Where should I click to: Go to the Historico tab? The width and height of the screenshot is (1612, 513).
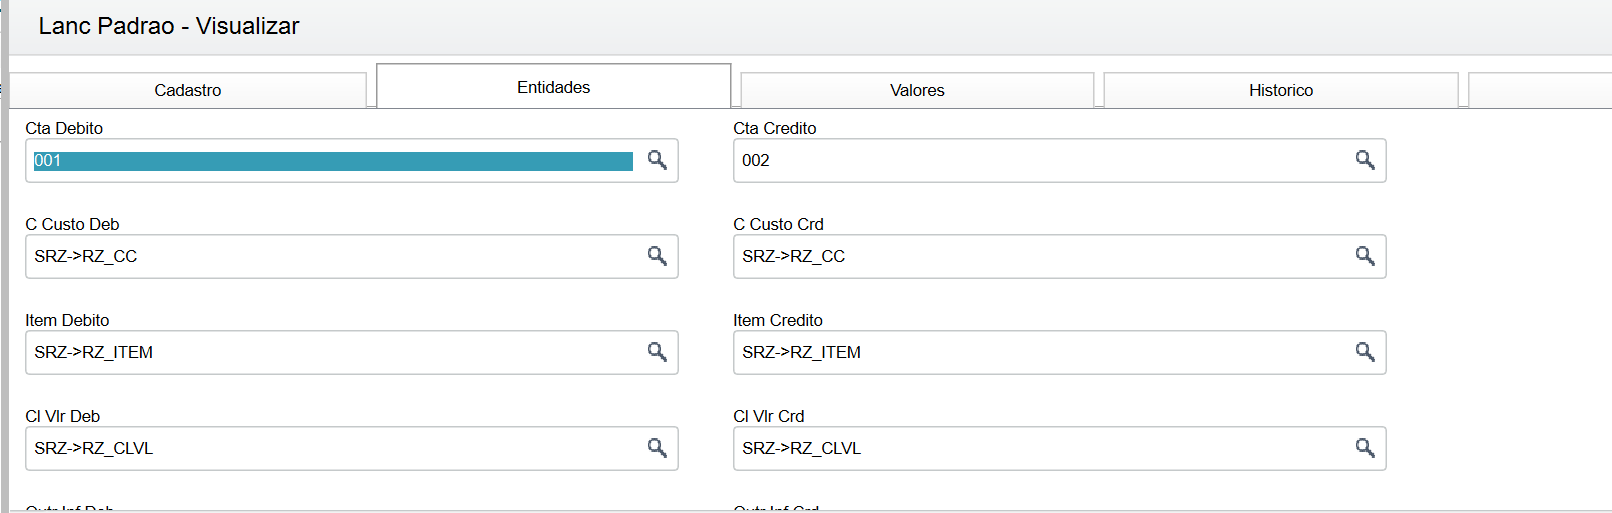pyautogui.click(x=1281, y=90)
